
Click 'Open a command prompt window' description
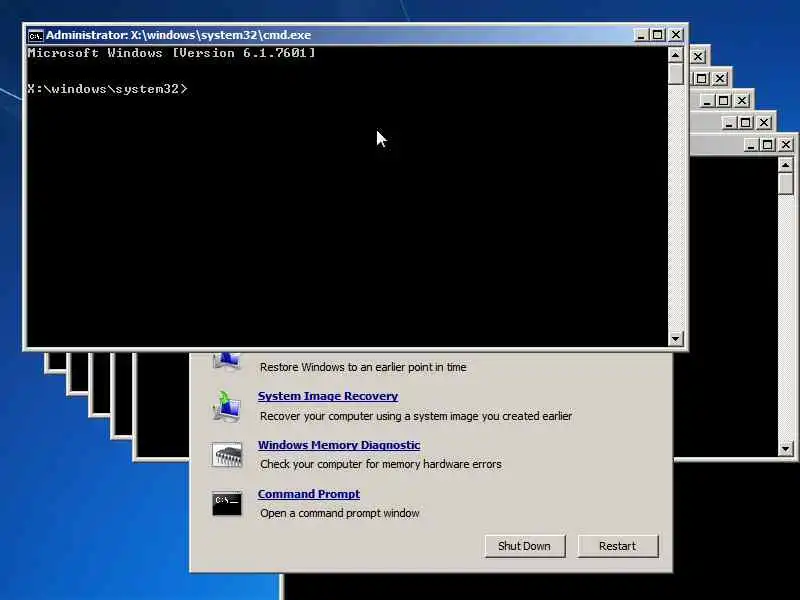(340, 513)
